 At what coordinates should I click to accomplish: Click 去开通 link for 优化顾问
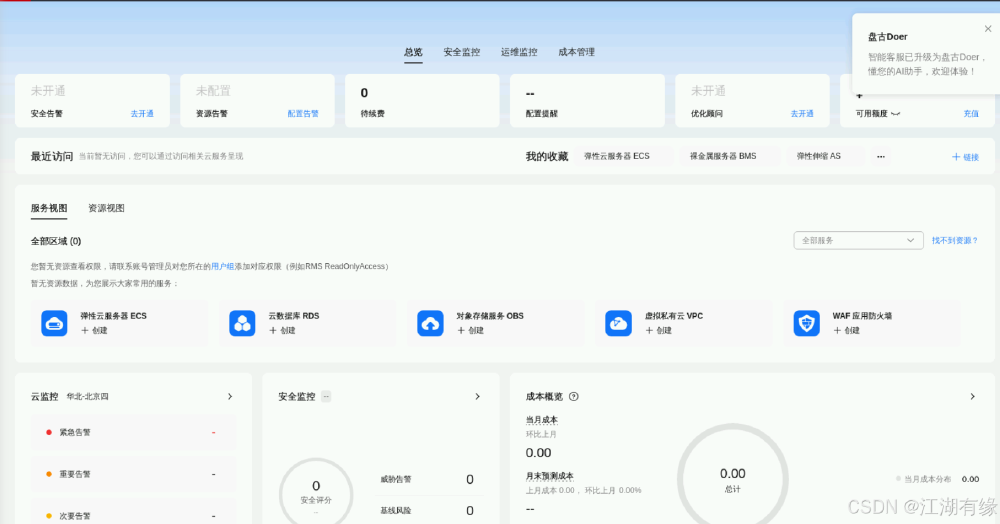(802, 113)
